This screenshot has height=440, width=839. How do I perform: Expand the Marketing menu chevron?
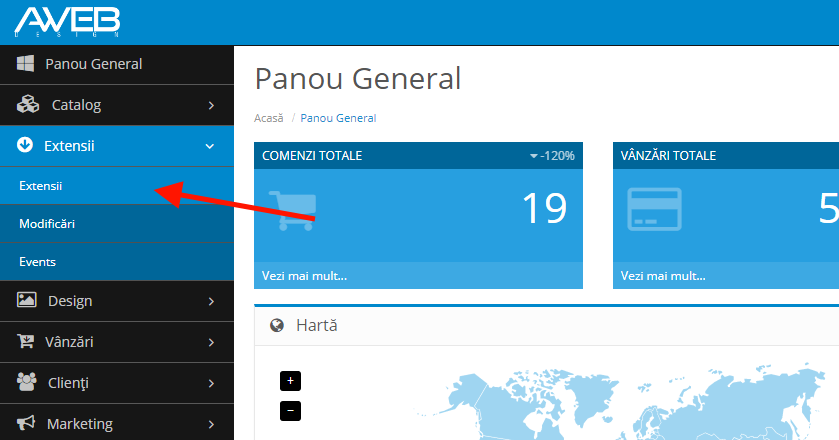pyautogui.click(x=210, y=424)
